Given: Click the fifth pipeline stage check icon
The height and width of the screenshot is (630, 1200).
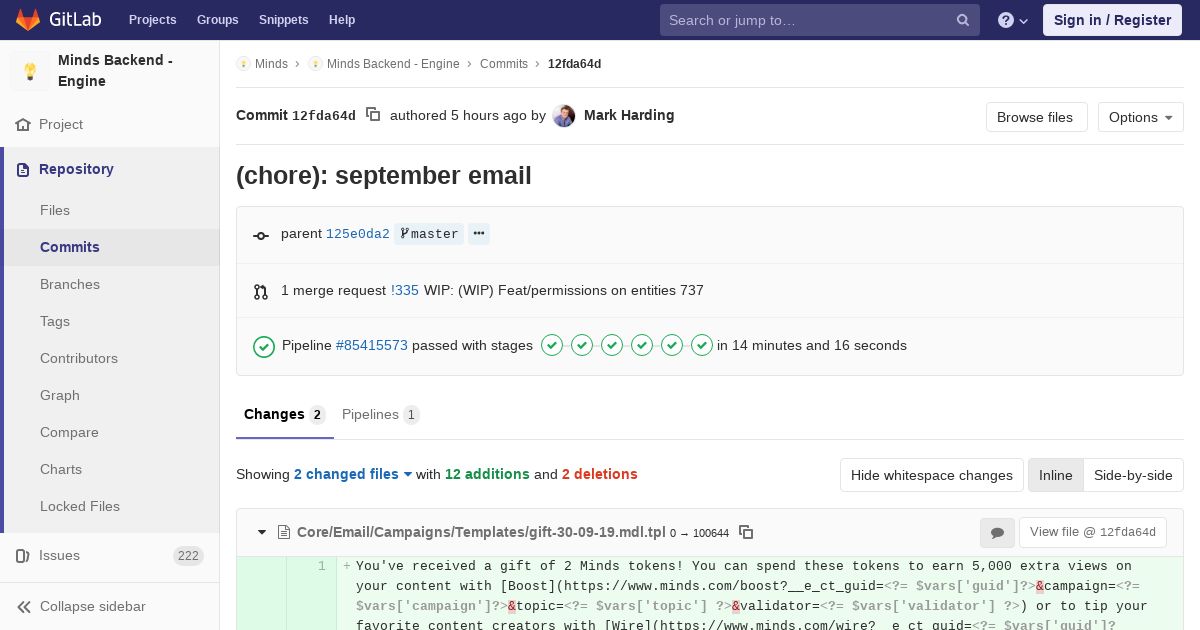Looking at the screenshot, I should 672,345.
